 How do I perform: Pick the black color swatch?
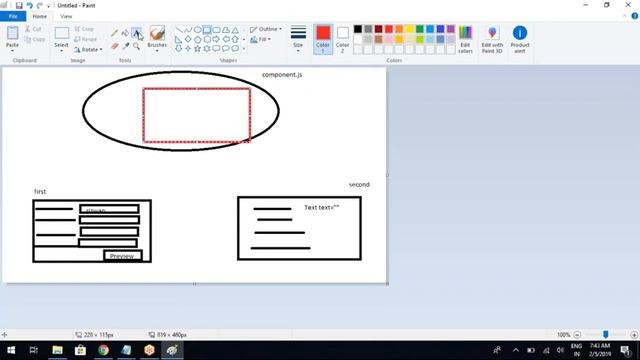point(358,29)
